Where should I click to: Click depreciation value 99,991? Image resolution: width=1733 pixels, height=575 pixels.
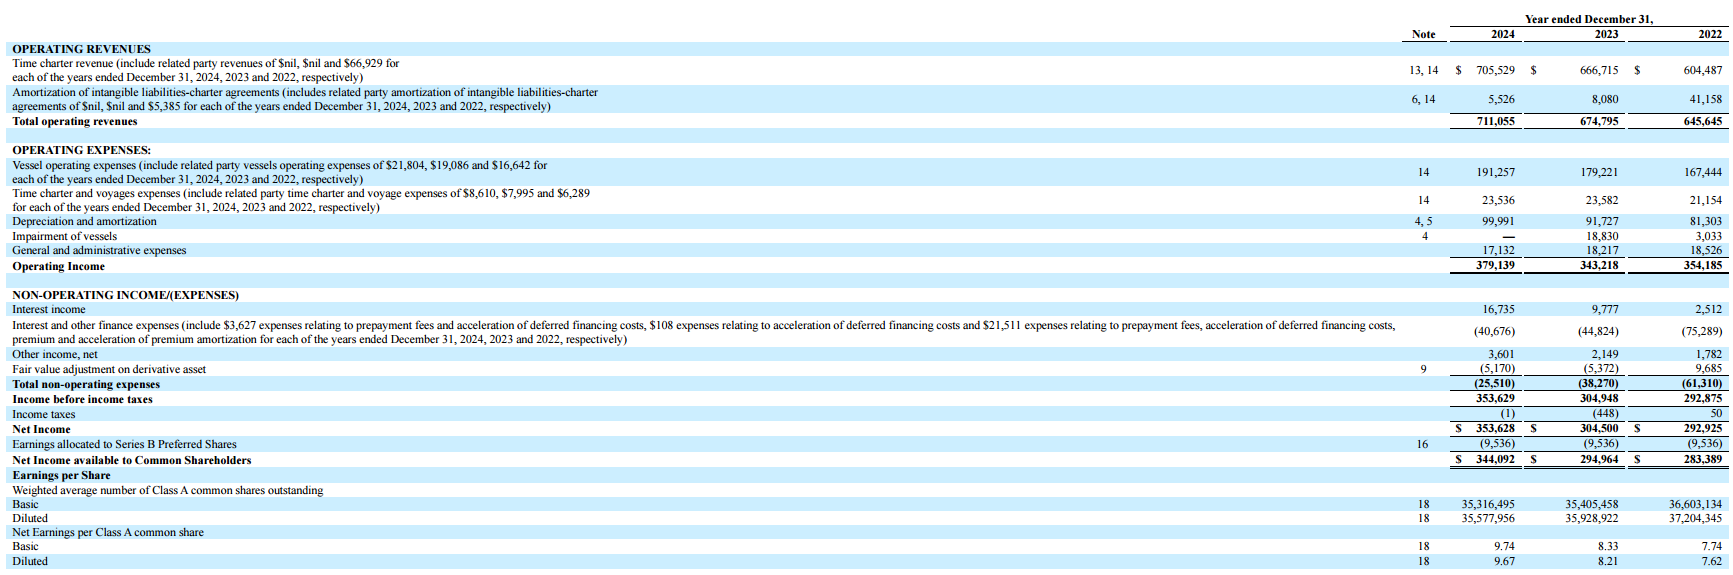tap(1498, 221)
